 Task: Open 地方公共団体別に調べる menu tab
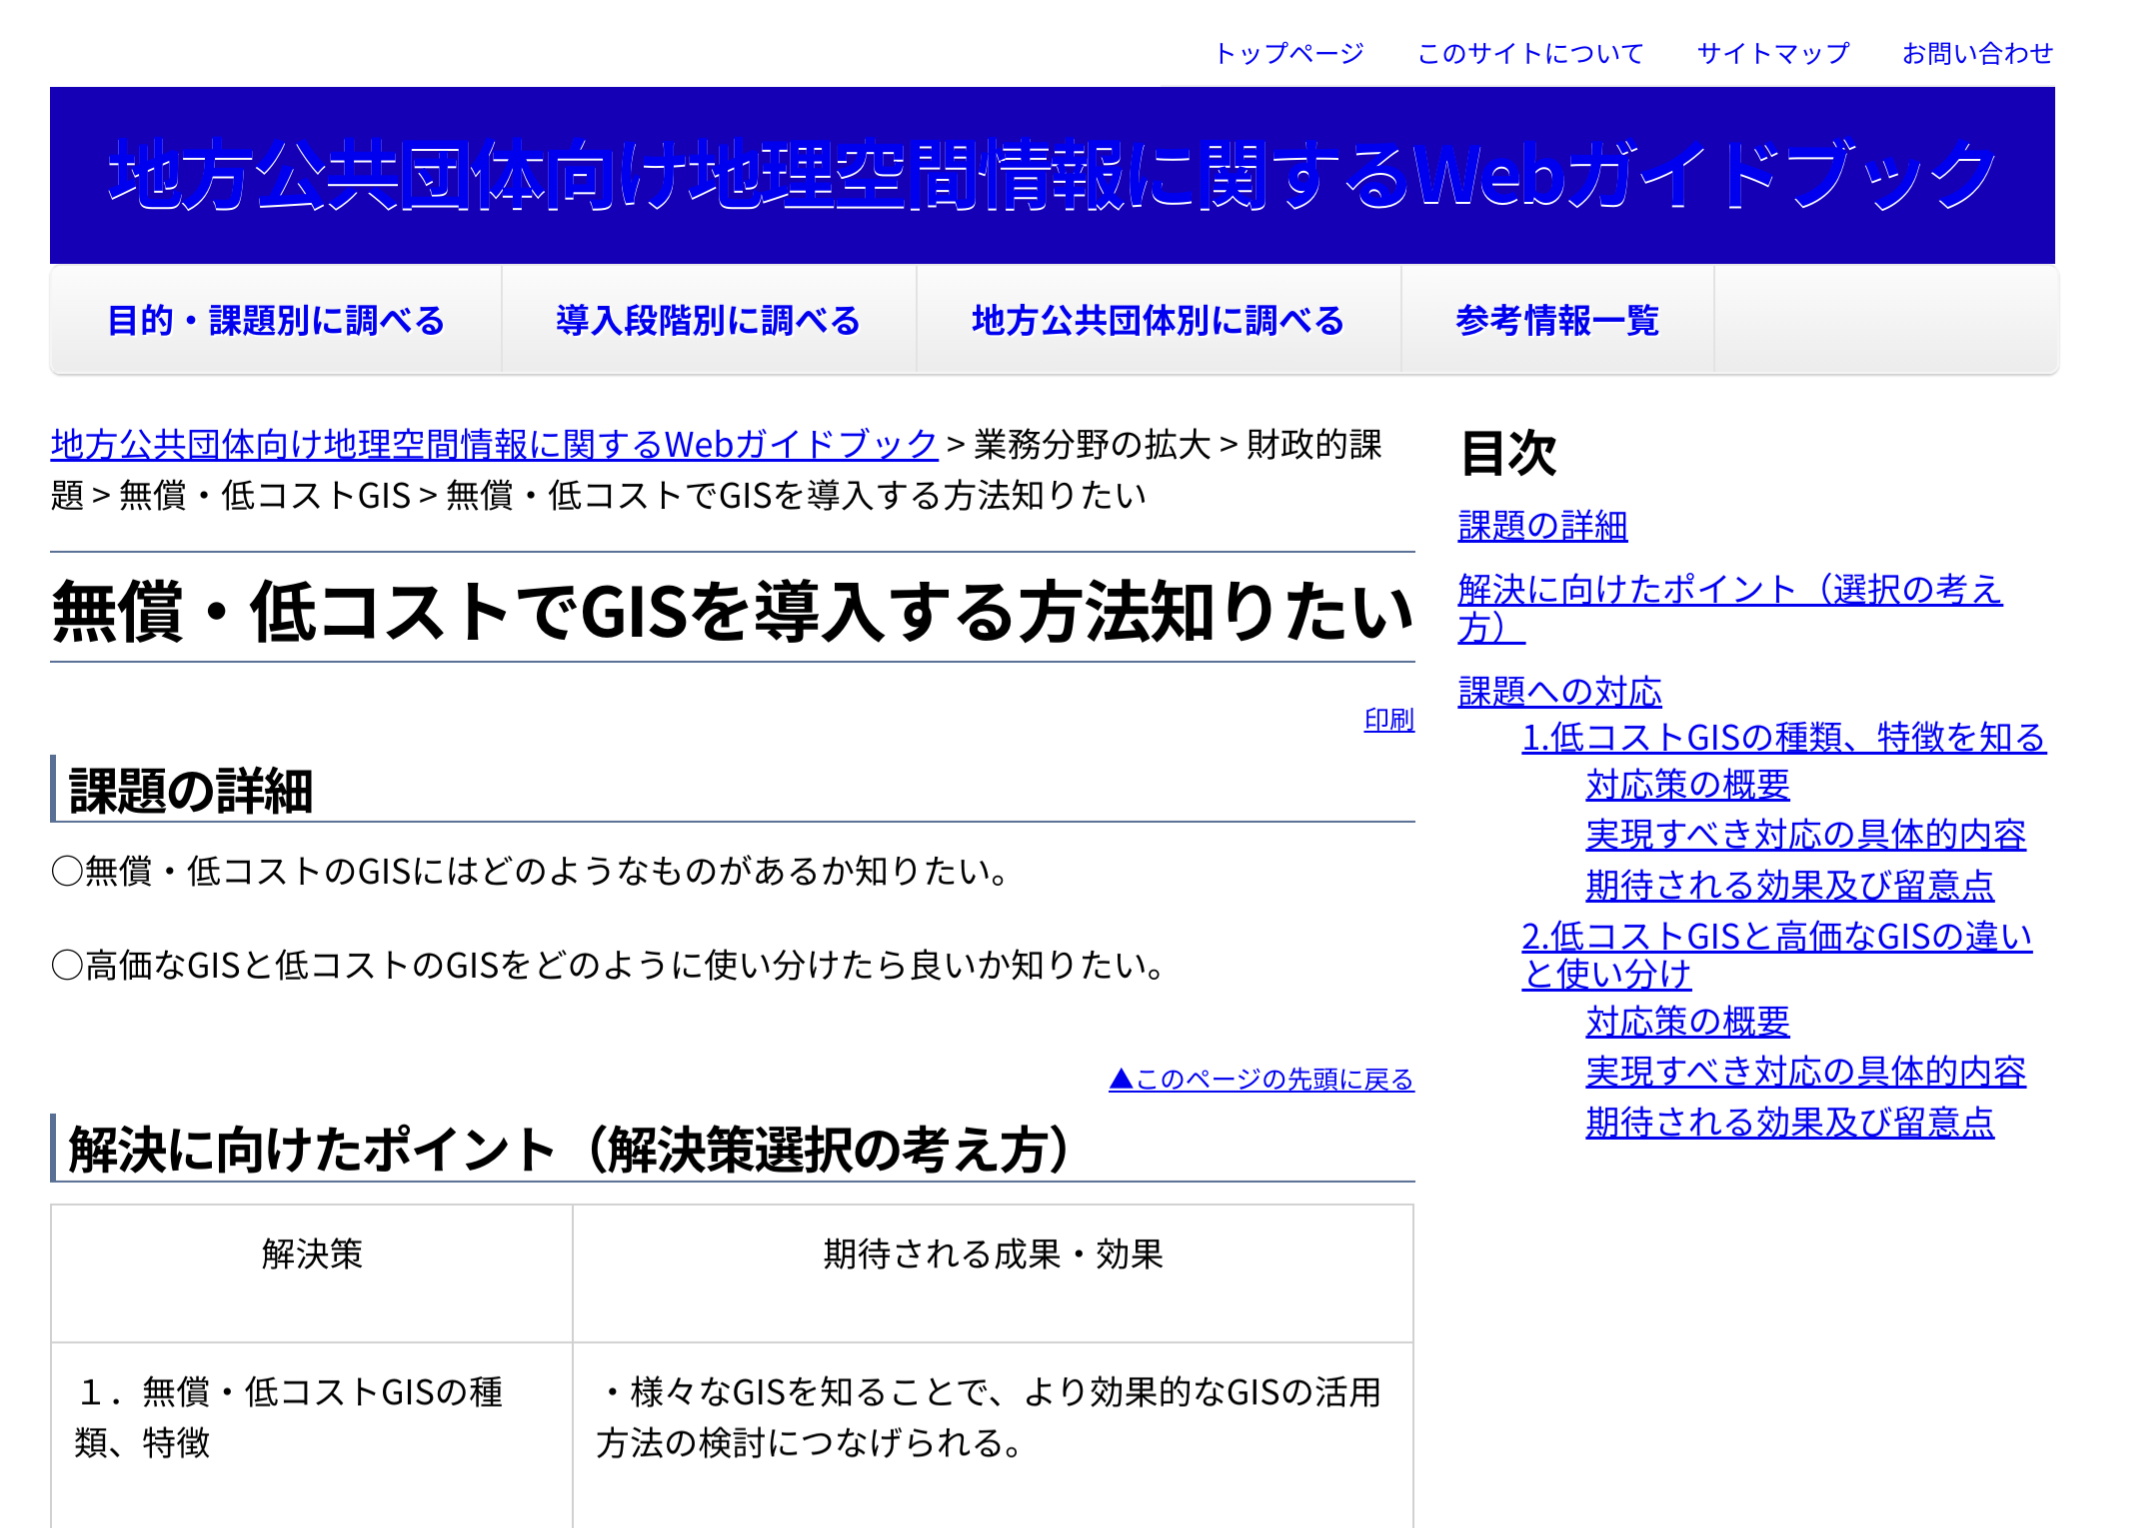pos(1158,321)
